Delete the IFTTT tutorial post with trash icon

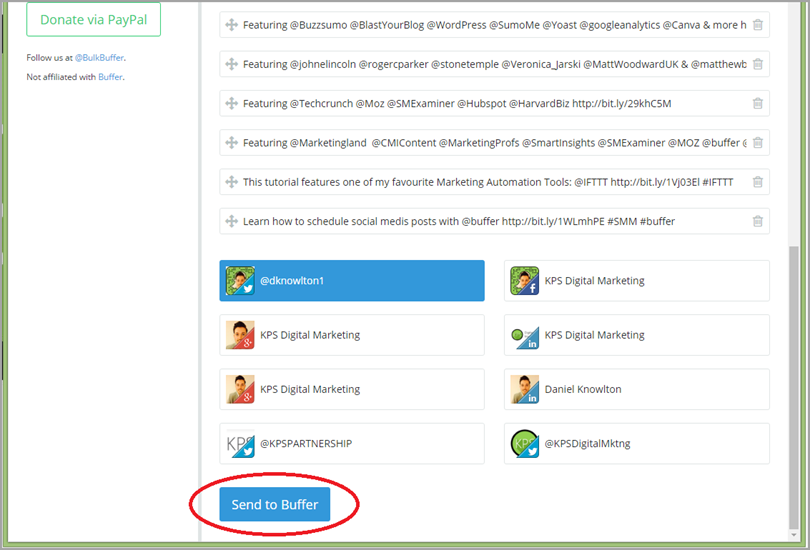[x=757, y=182]
